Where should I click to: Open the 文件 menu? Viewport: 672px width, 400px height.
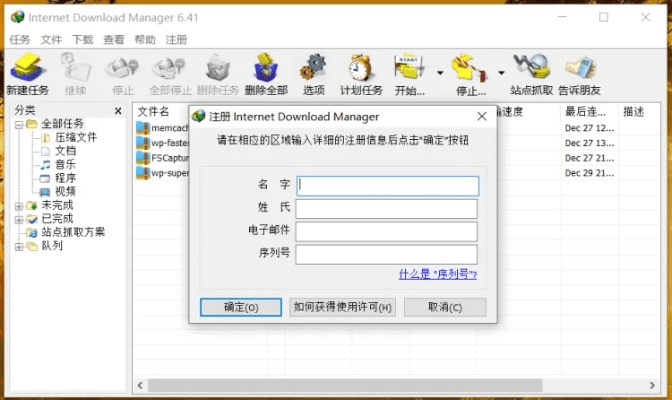51,40
